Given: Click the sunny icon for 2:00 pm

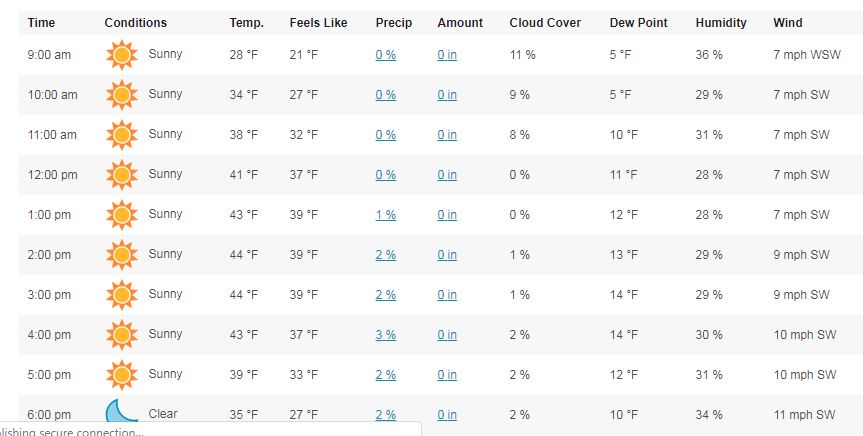Looking at the screenshot, I should [122, 255].
